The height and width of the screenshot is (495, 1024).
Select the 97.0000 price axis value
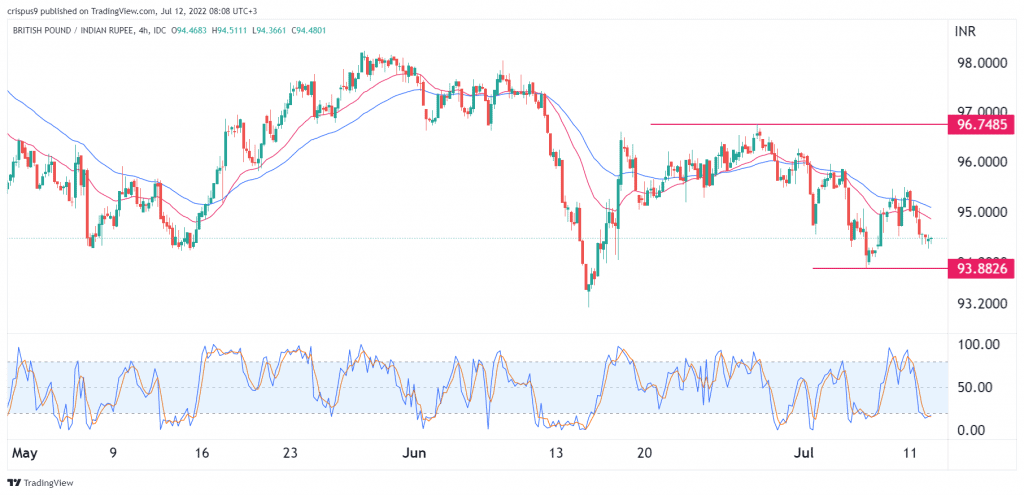(x=982, y=110)
